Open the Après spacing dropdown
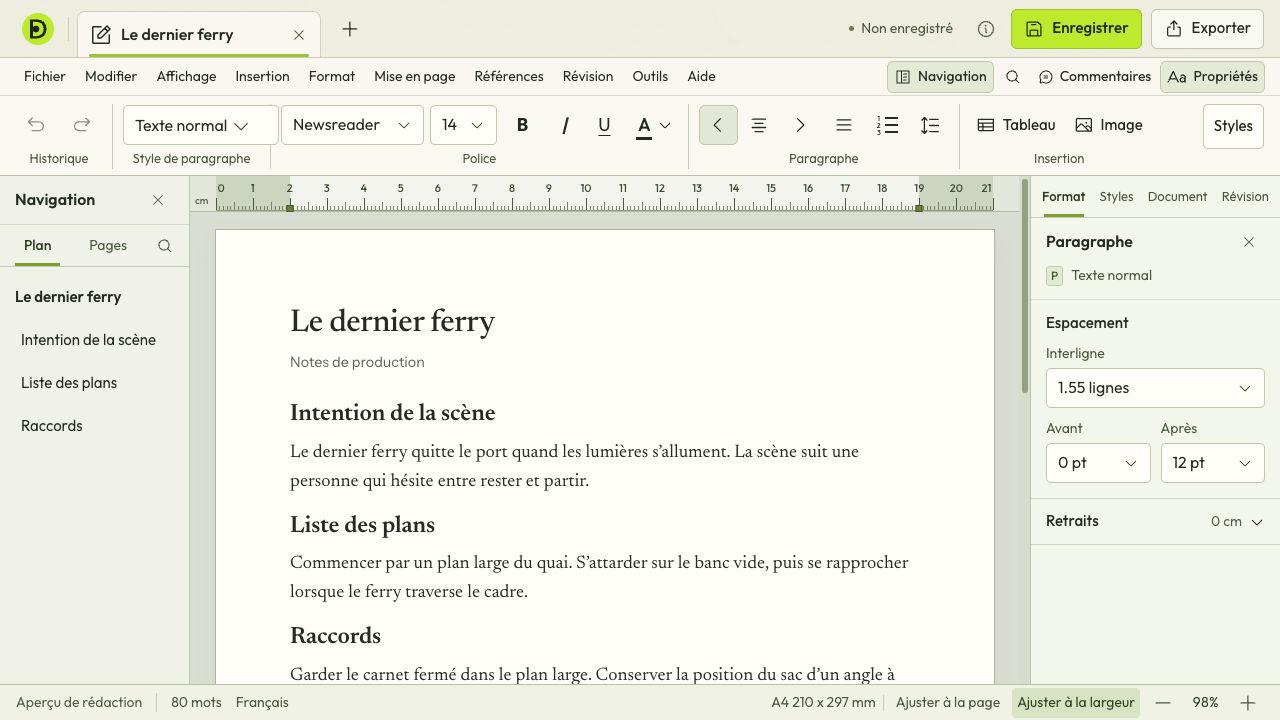Image resolution: width=1280 pixels, height=720 pixels. tap(1212, 463)
